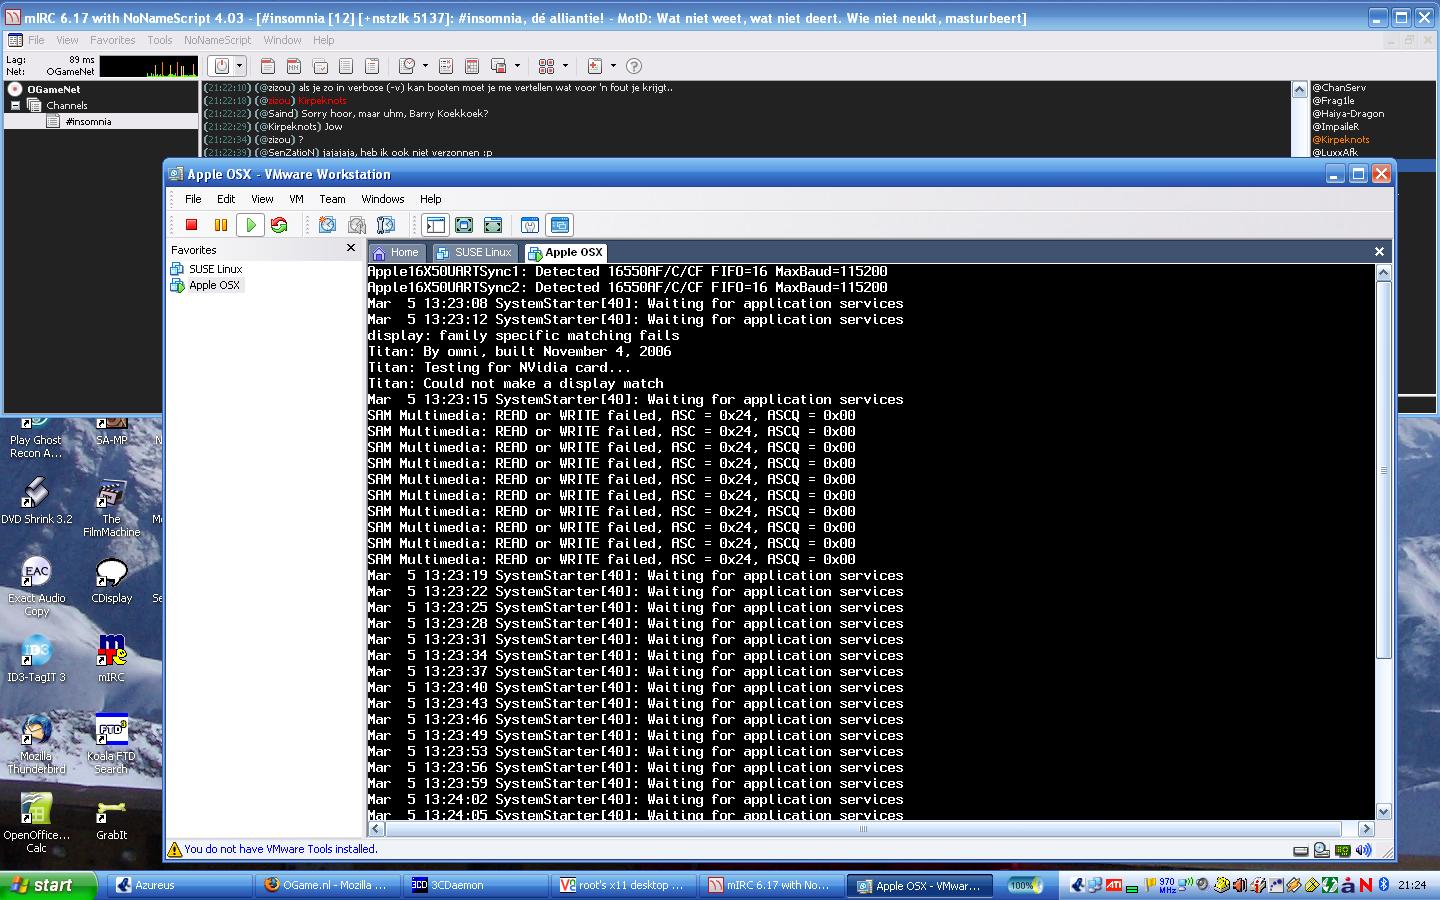Click the green power on play button
Viewport: 1440px width, 900px height.
pos(250,225)
